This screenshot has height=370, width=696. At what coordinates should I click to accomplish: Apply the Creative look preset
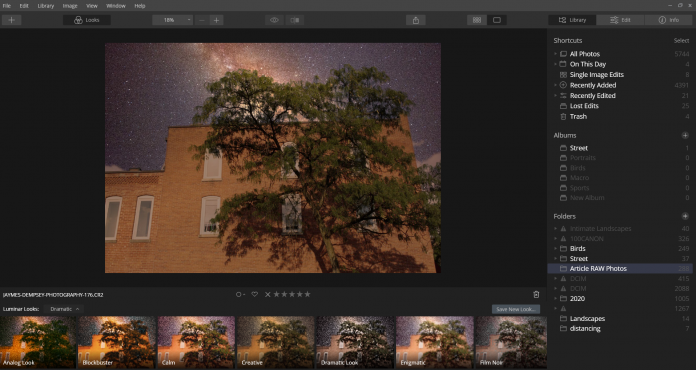point(276,342)
